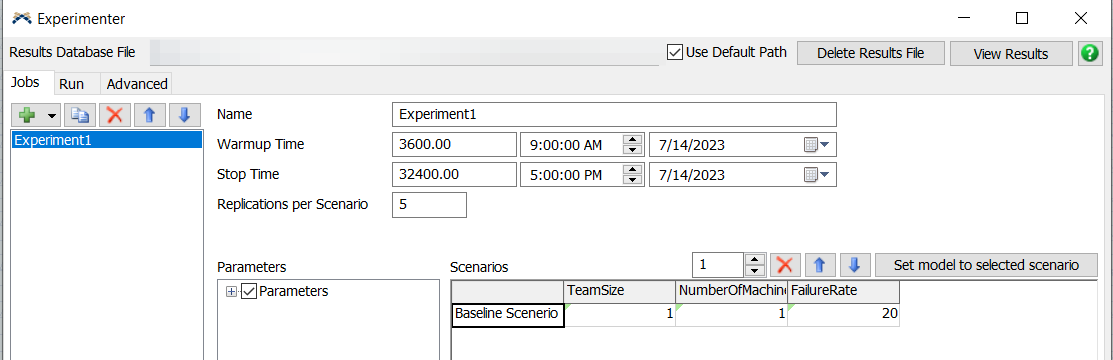The height and width of the screenshot is (360, 1113).
Task: Click the View Results button
Action: pos(1011,53)
